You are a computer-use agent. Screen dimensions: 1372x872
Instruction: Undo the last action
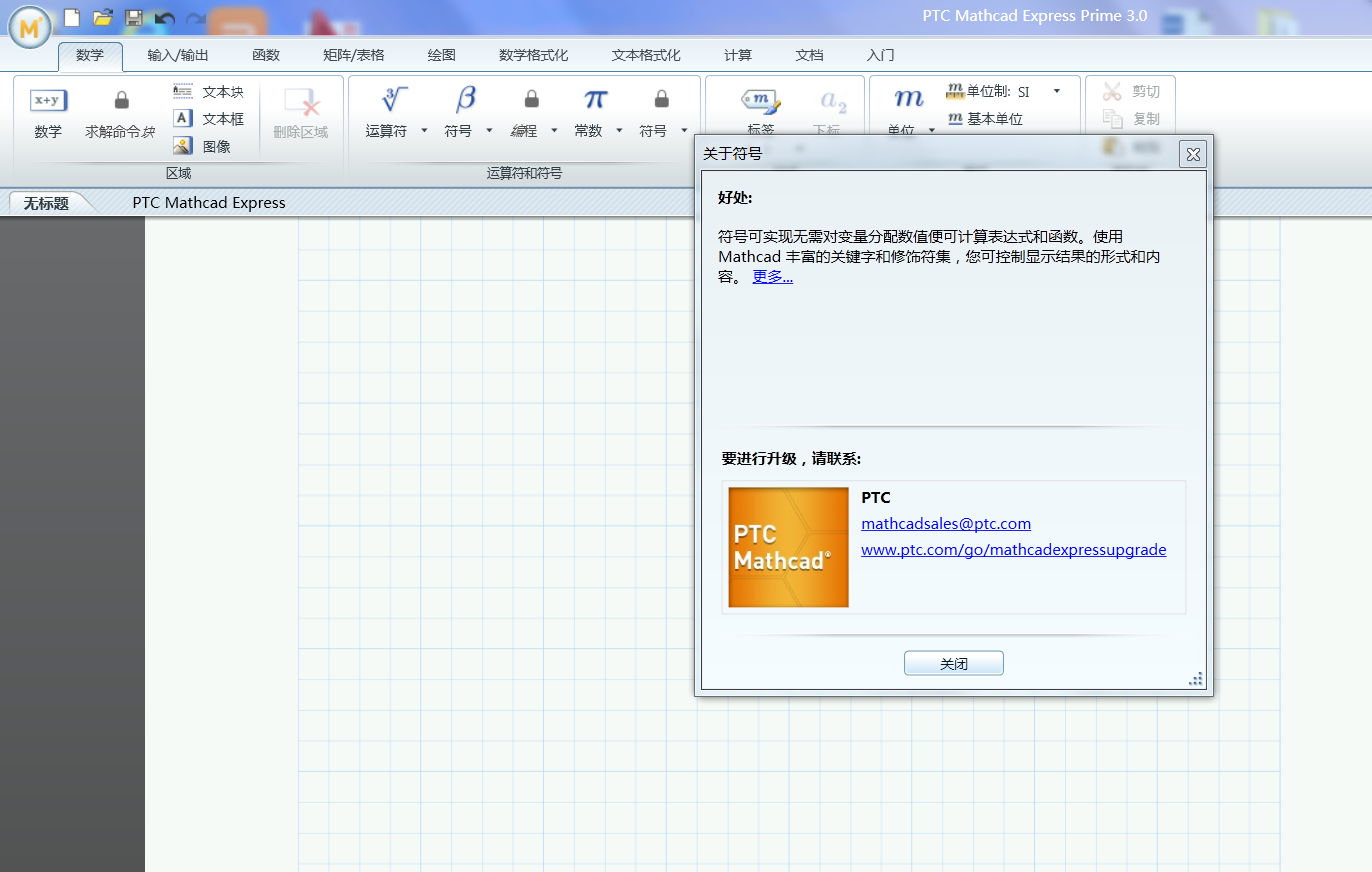[165, 18]
